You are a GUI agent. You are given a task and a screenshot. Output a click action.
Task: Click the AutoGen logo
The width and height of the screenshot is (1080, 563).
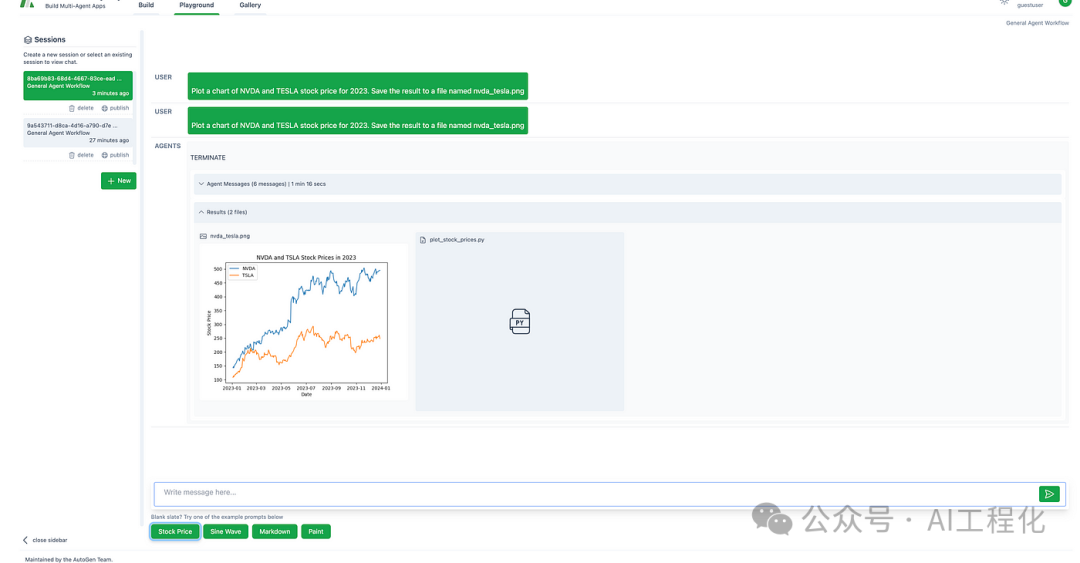click(26, 3)
